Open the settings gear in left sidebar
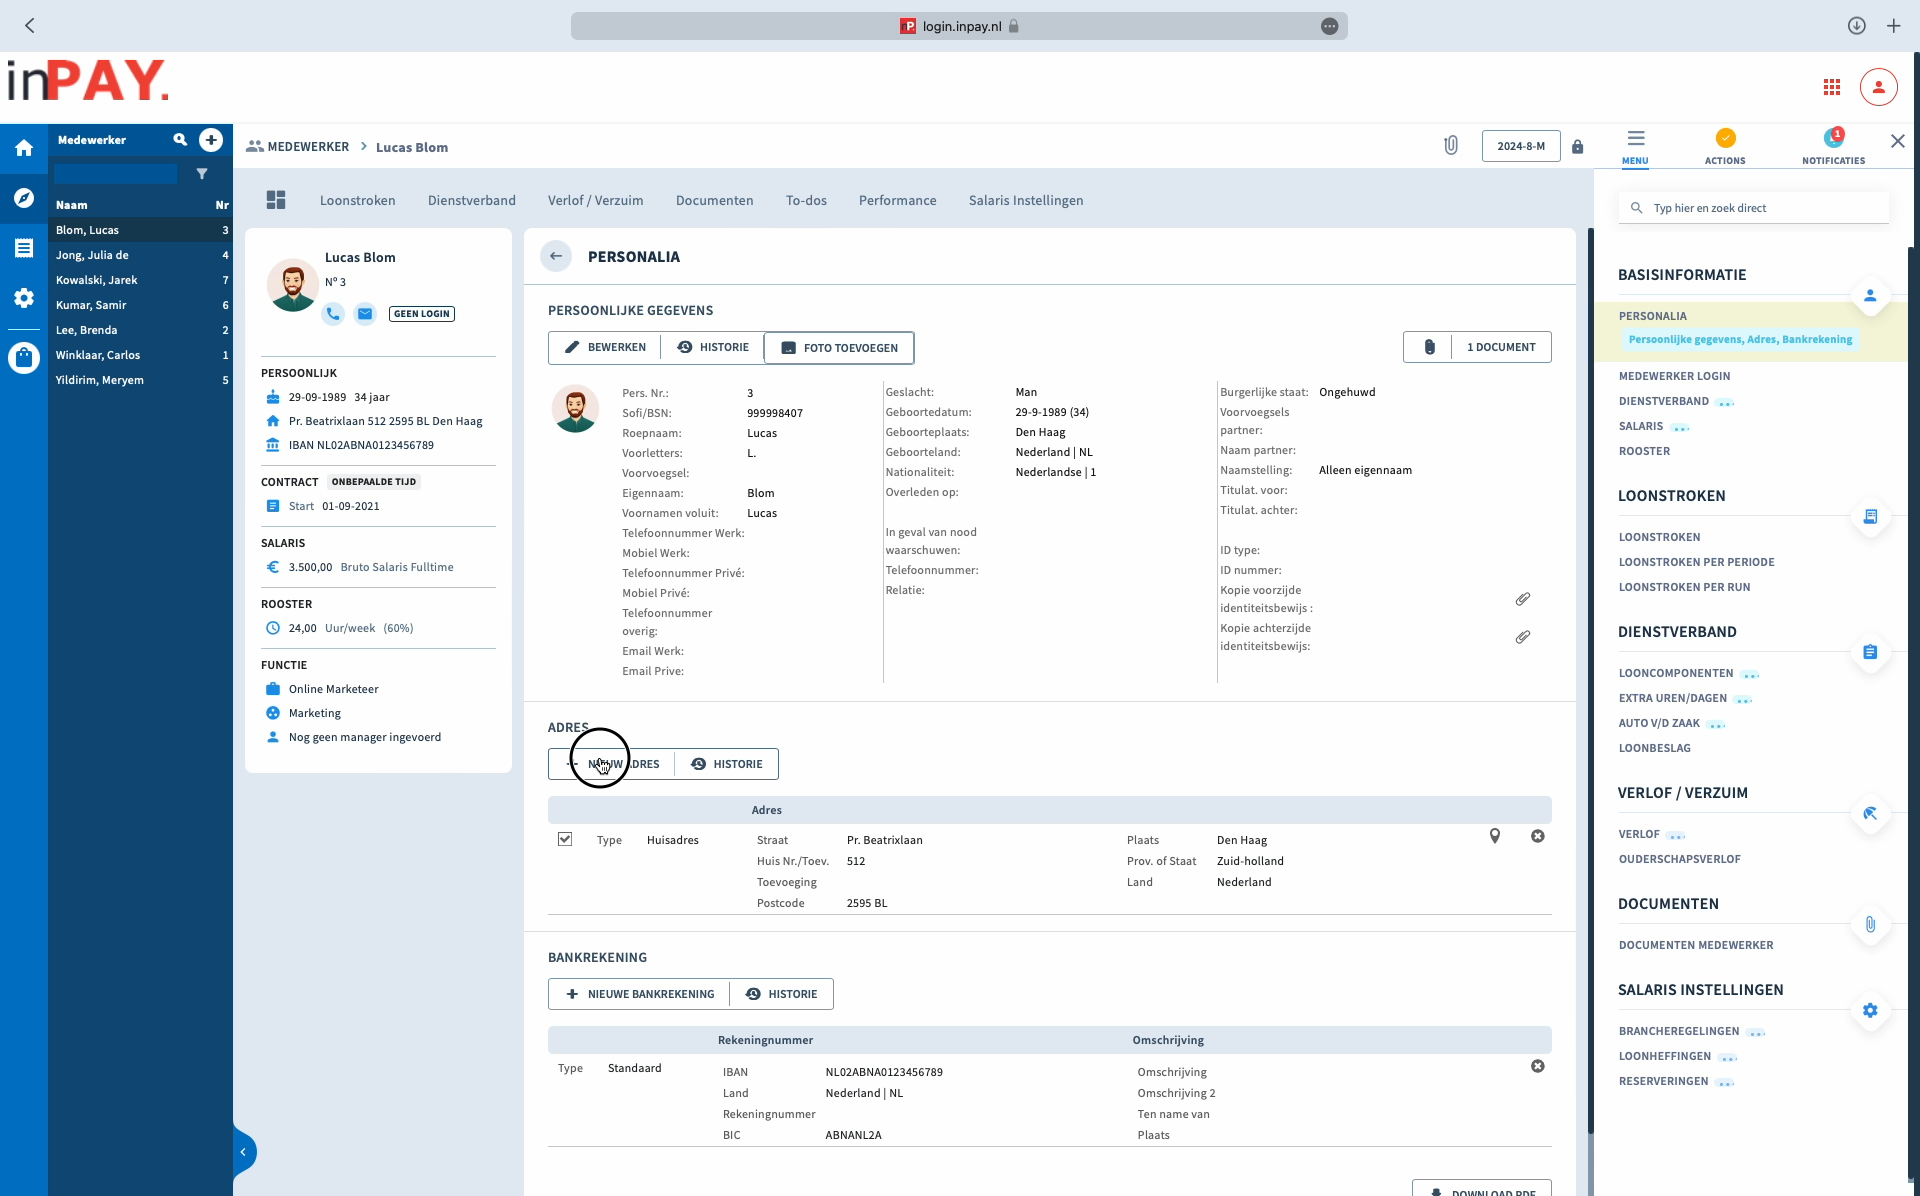This screenshot has width=1920, height=1196. [24, 298]
